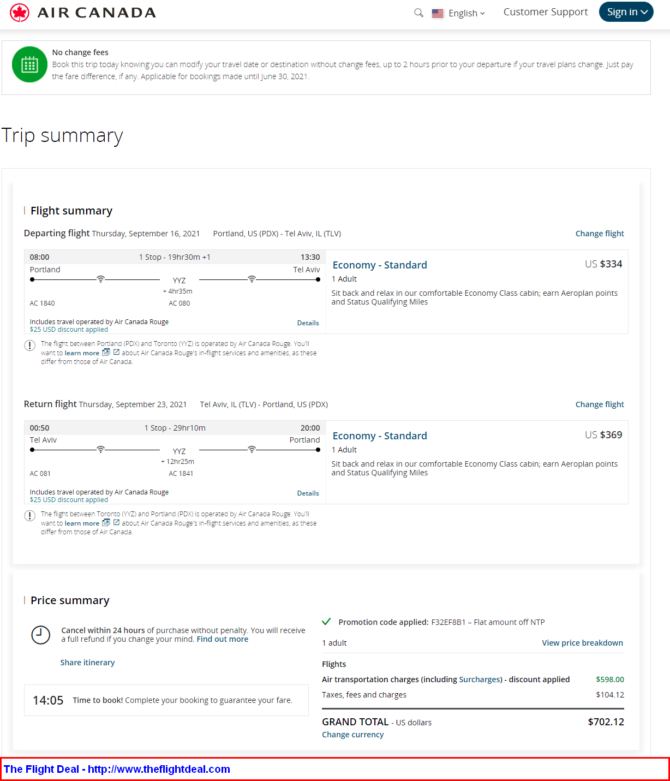Click return Economy - Standard fare title
This screenshot has width=670, height=781.
380,436
